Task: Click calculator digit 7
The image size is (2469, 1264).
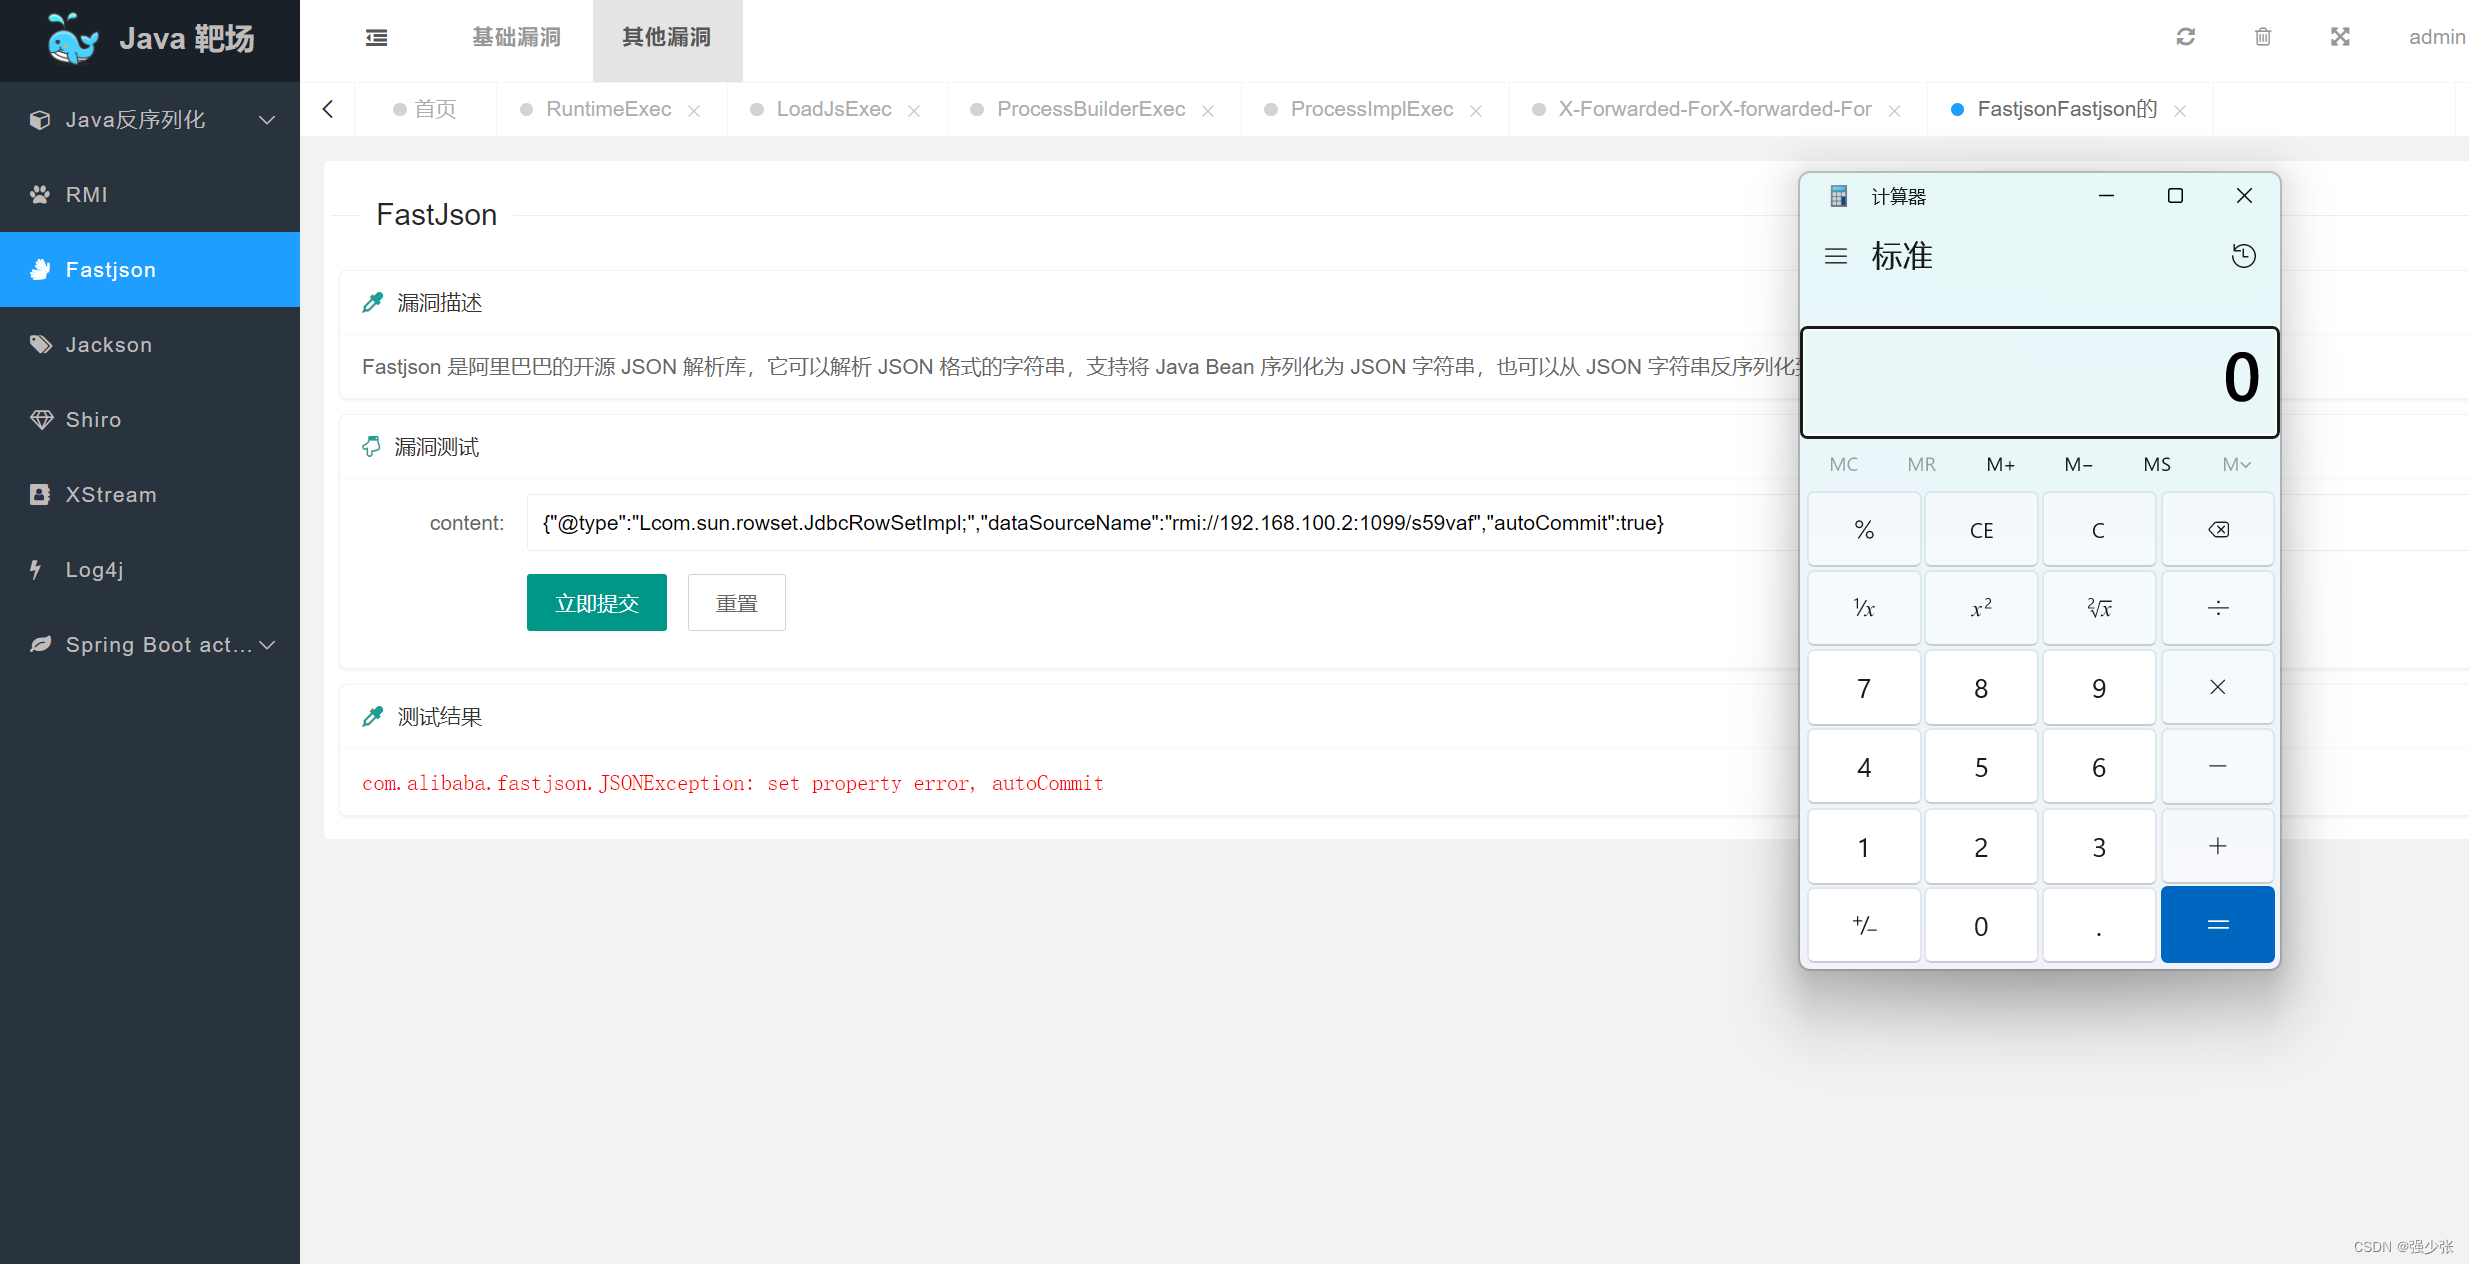Action: click(x=1864, y=687)
